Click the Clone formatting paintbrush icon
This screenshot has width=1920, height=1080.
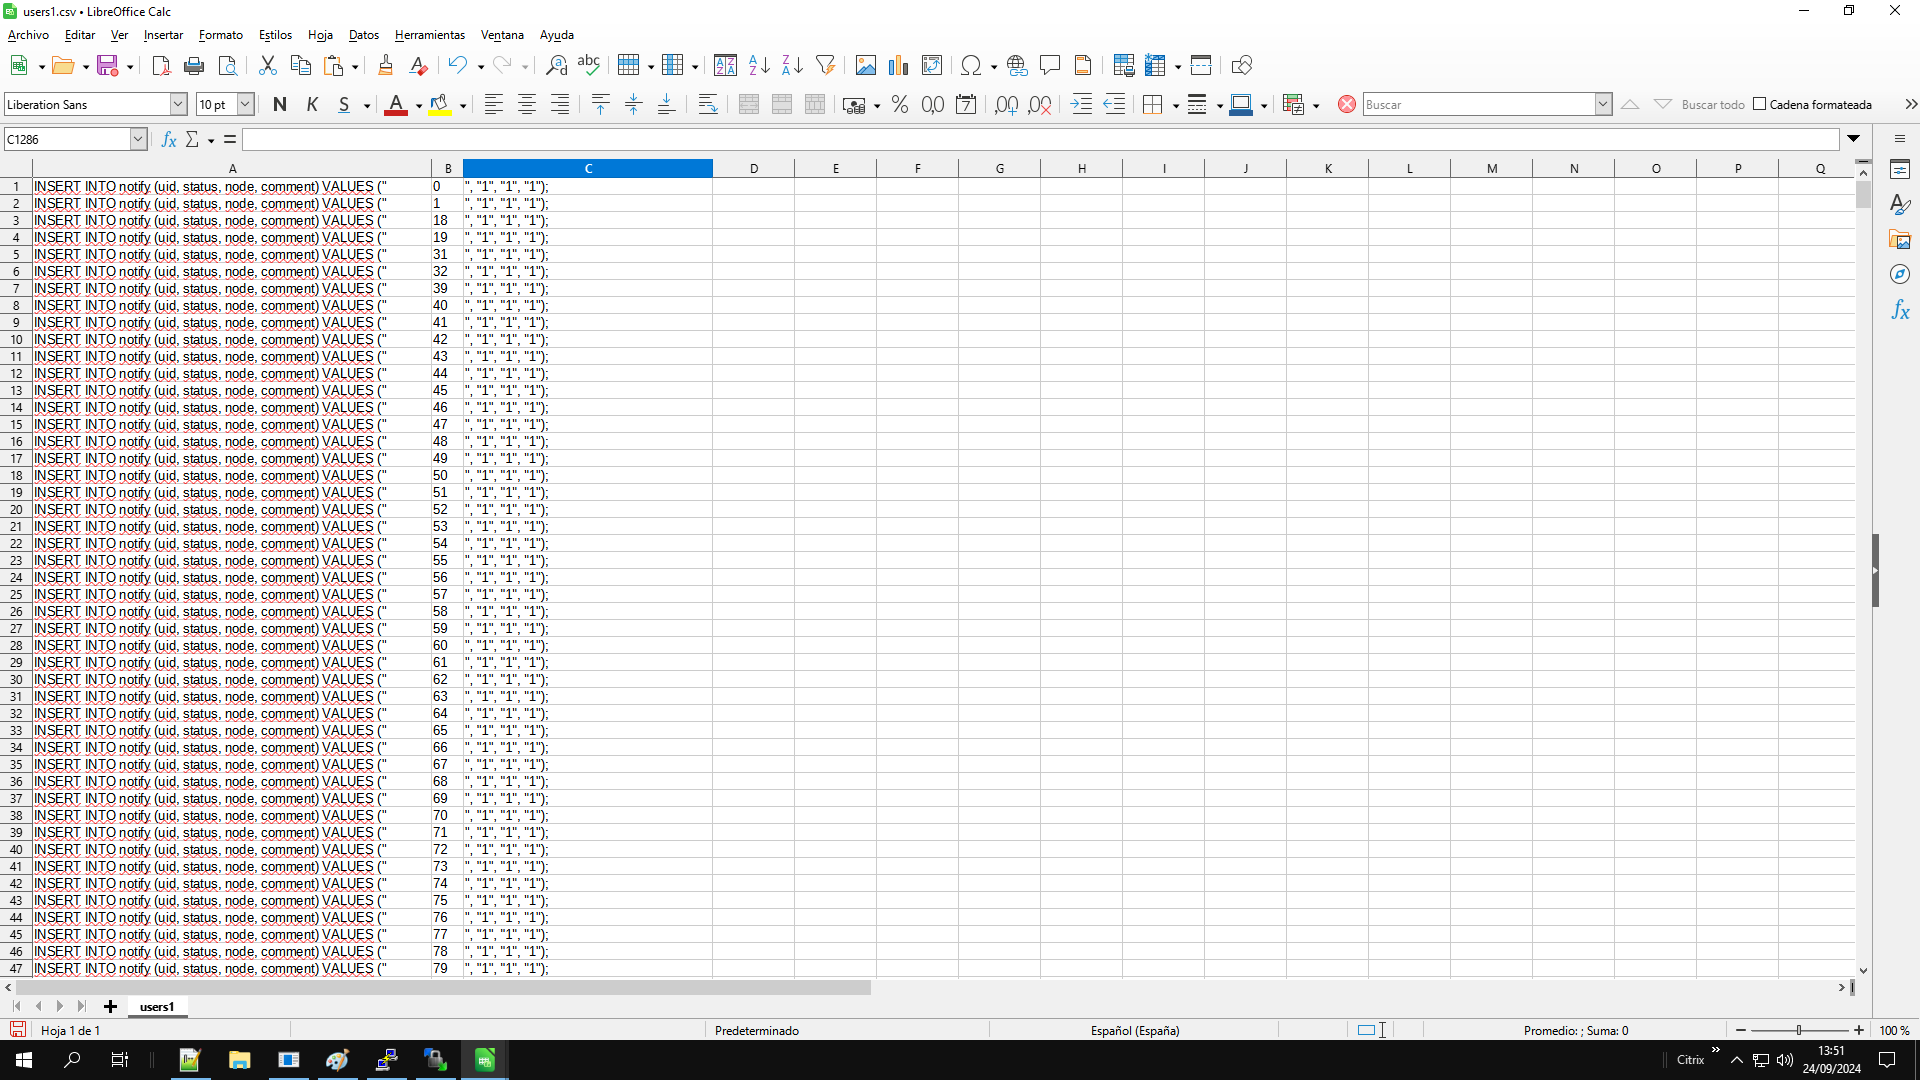click(385, 66)
